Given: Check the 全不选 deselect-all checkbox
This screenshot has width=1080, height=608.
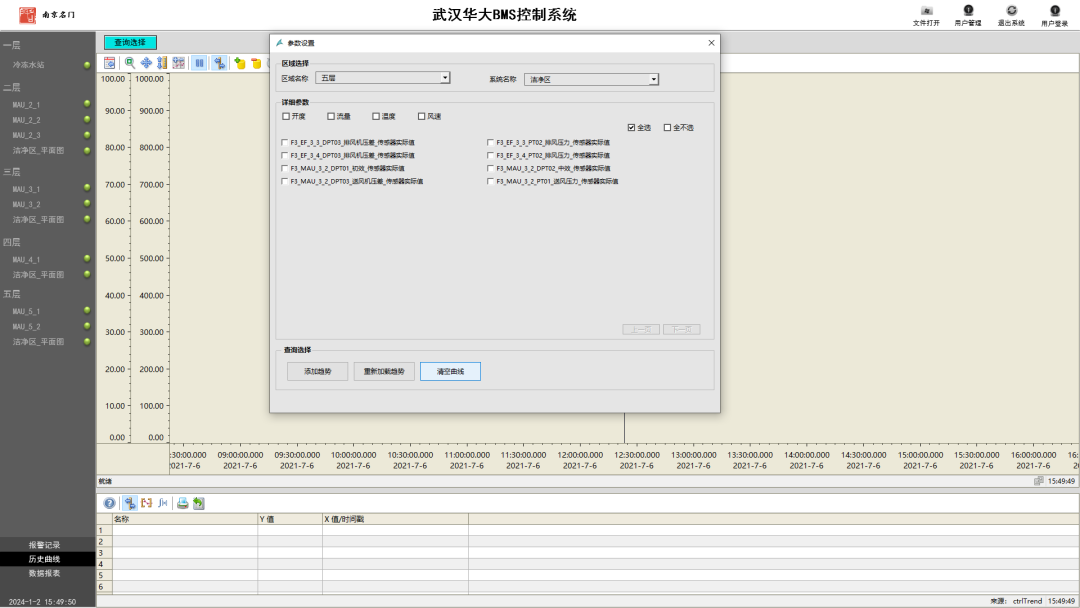Looking at the screenshot, I should tap(667, 127).
